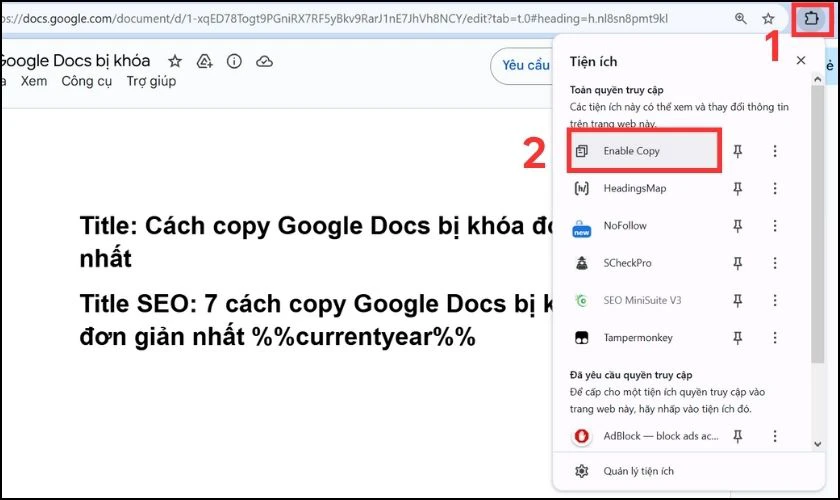
Task: Open the document info icon
Action: (234, 61)
